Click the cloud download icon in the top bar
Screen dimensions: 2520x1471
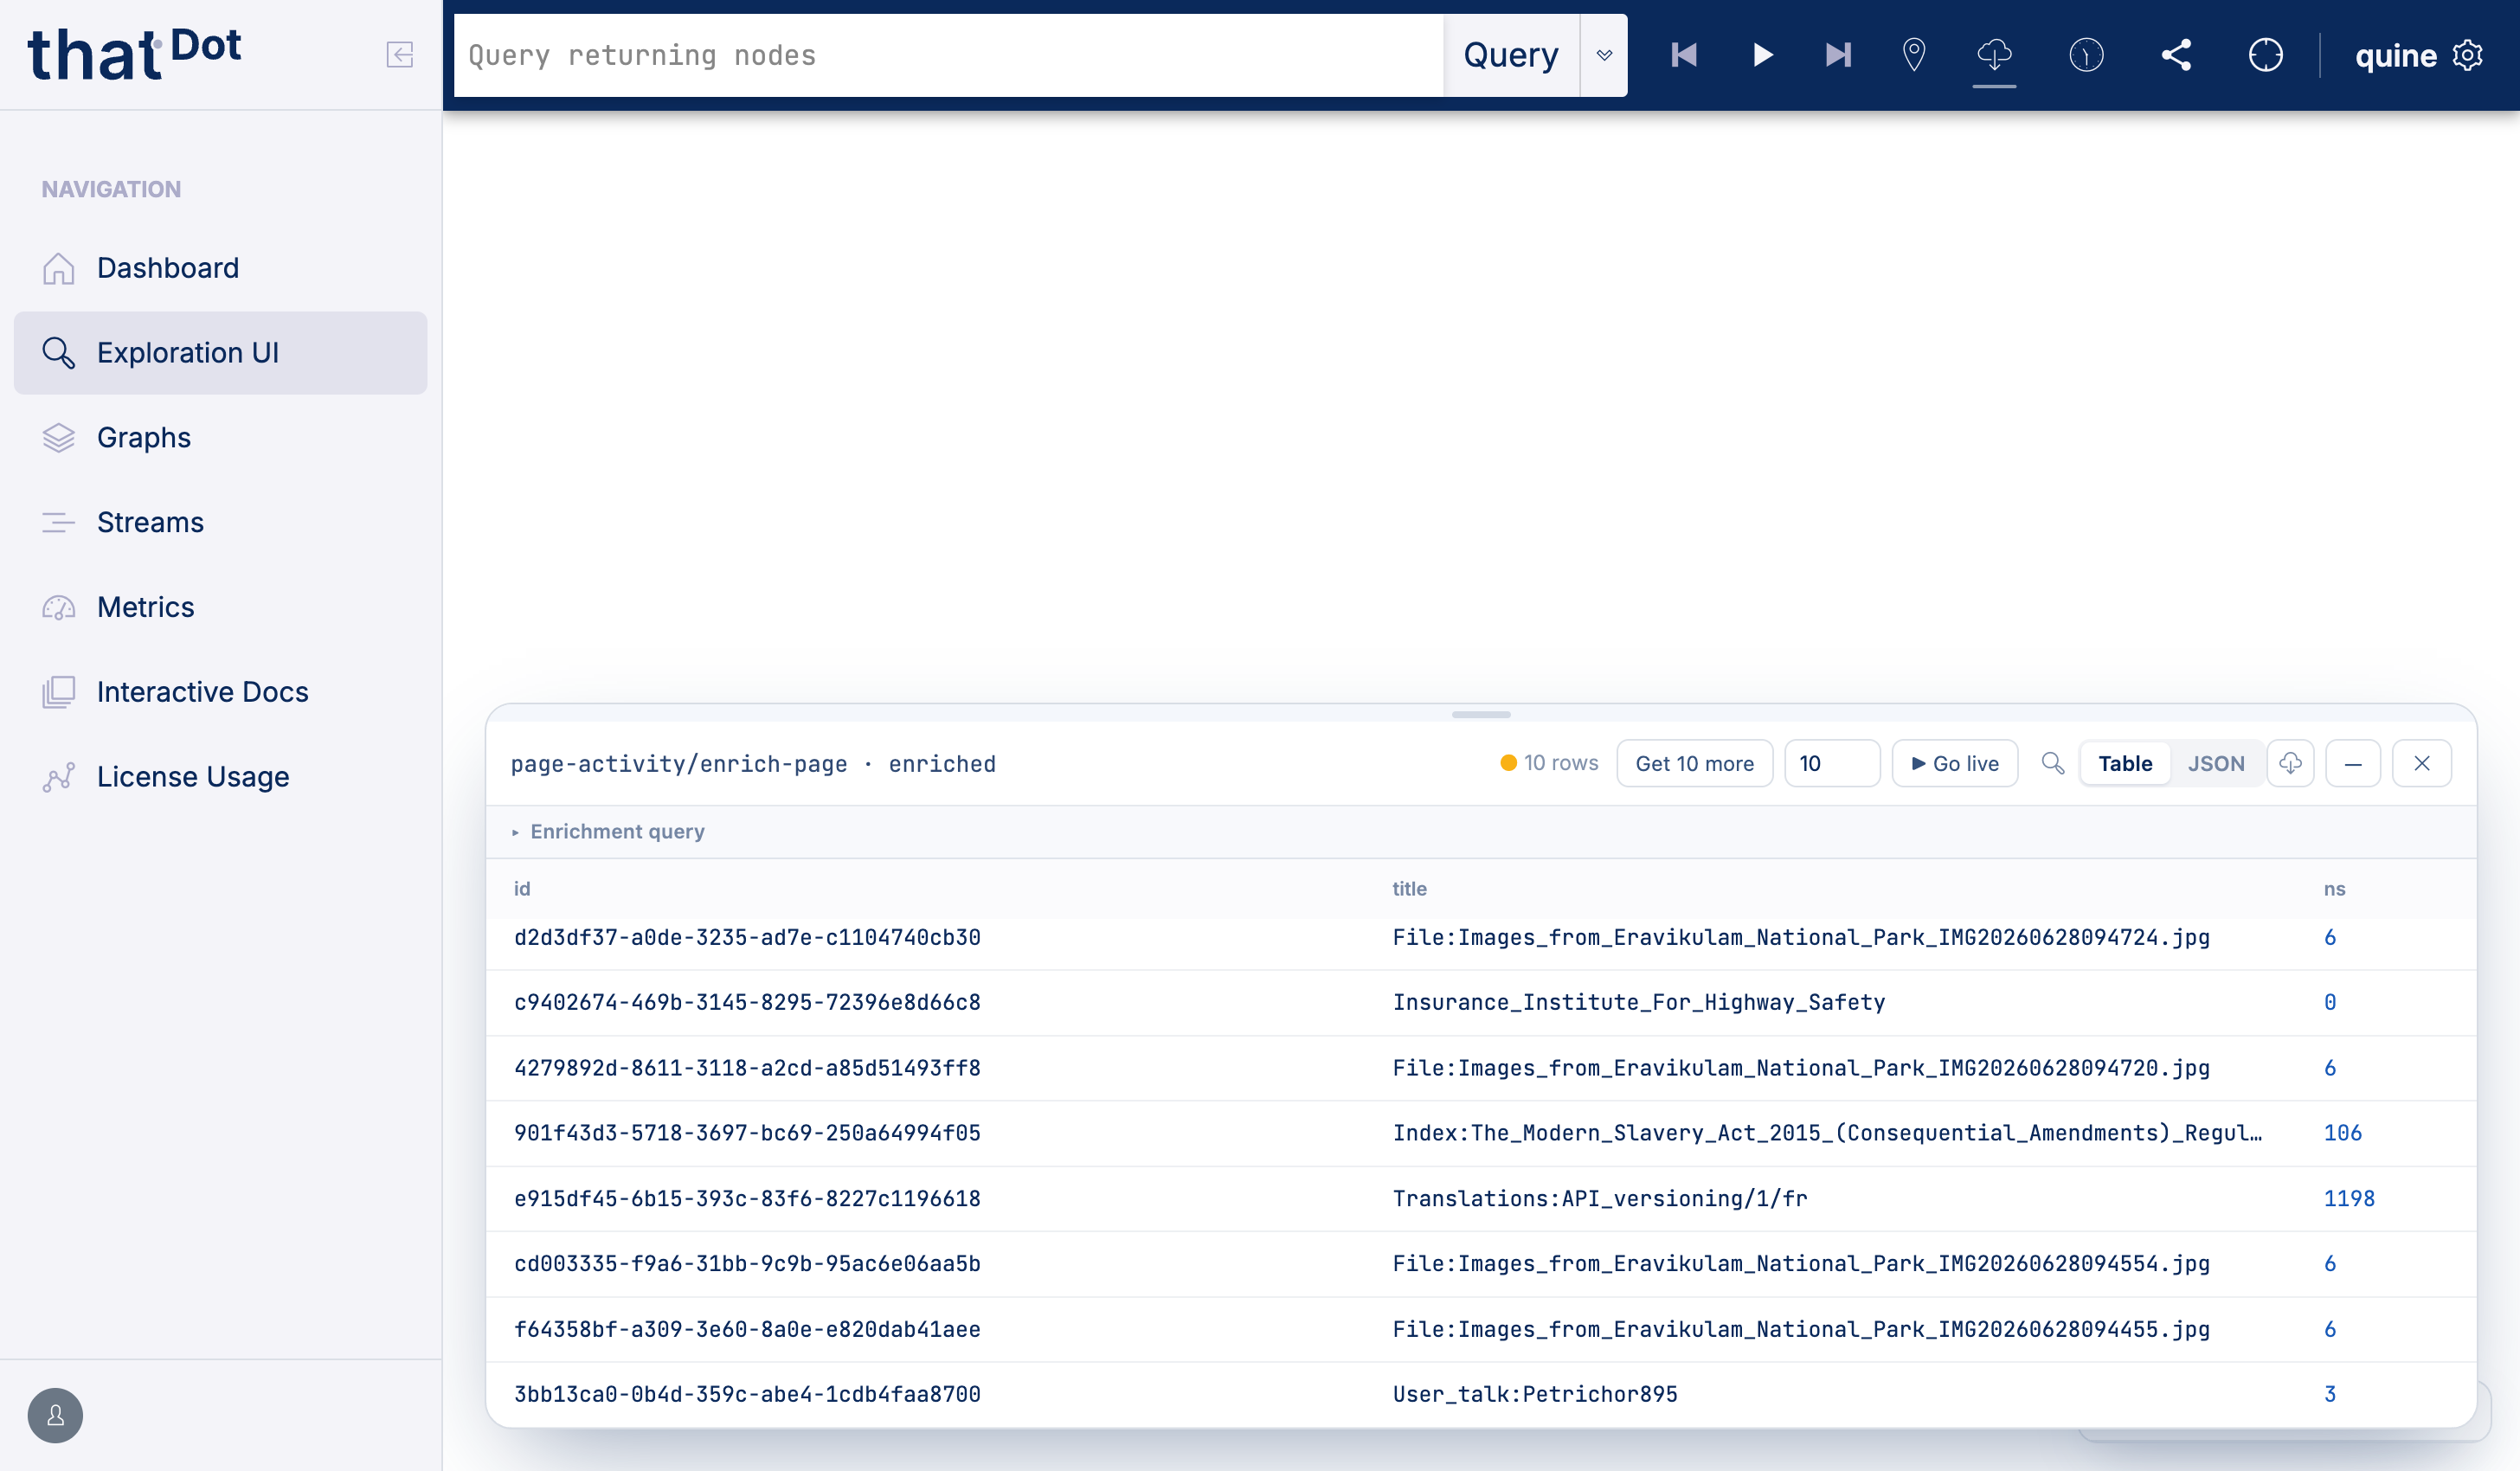(1994, 55)
